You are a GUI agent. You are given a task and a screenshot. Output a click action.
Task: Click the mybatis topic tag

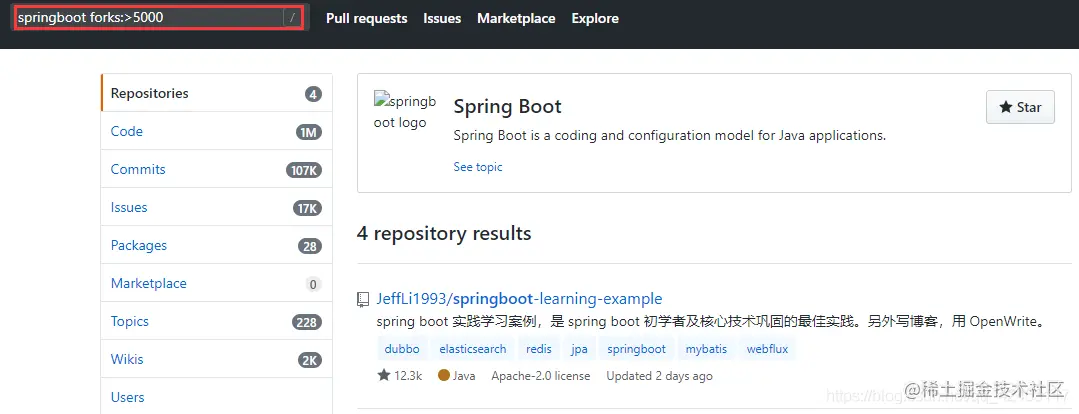[x=706, y=349]
